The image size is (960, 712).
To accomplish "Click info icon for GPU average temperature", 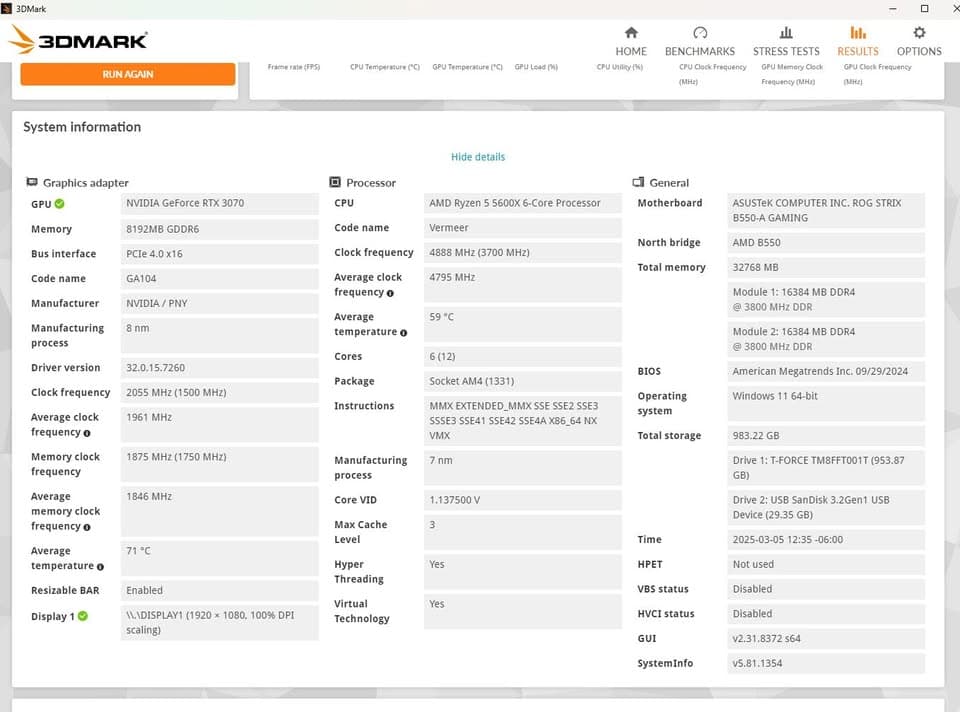I will [x=100, y=567].
